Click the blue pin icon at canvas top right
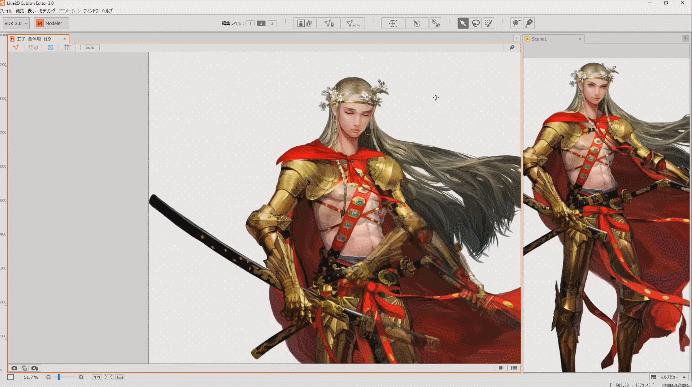692x387 pixels. click(512, 47)
